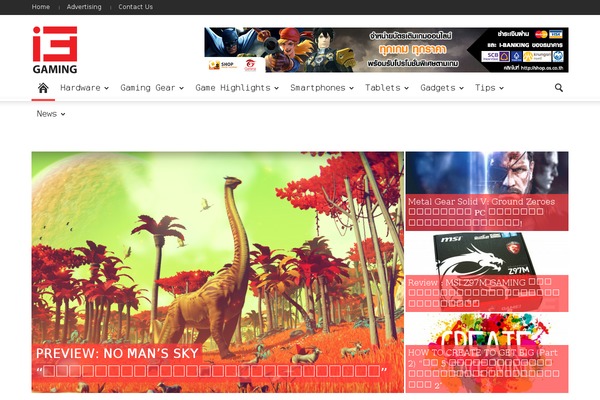Viewport: 600px width, 400px height.
Task: Open the search magnifier icon
Action: 559,88
